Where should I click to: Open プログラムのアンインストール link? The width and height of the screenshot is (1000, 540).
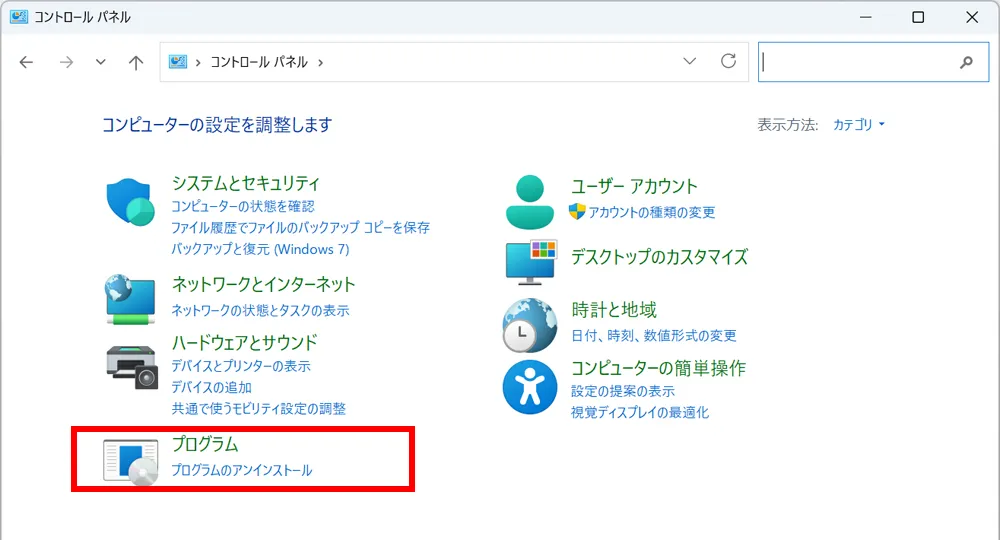(x=241, y=470)
